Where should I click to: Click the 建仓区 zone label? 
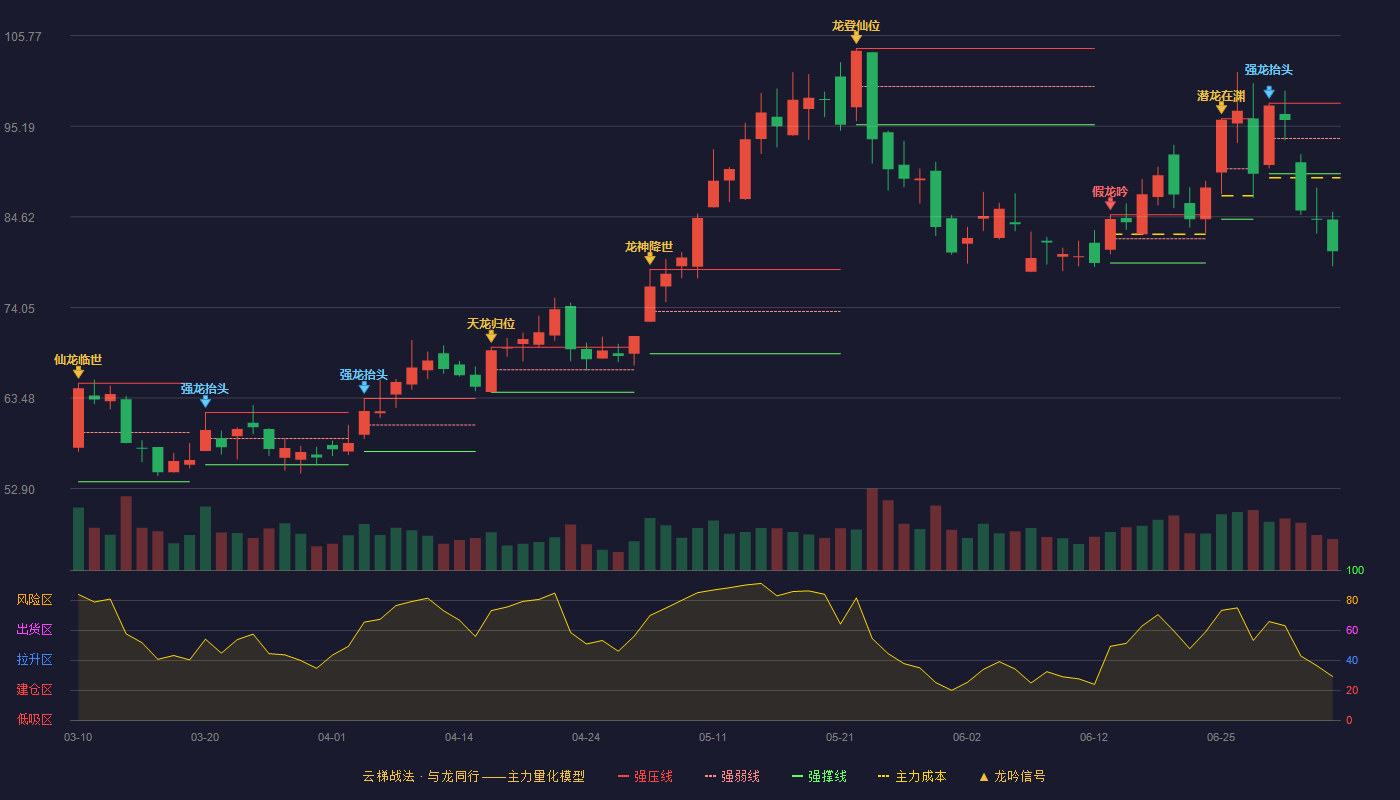34,690
